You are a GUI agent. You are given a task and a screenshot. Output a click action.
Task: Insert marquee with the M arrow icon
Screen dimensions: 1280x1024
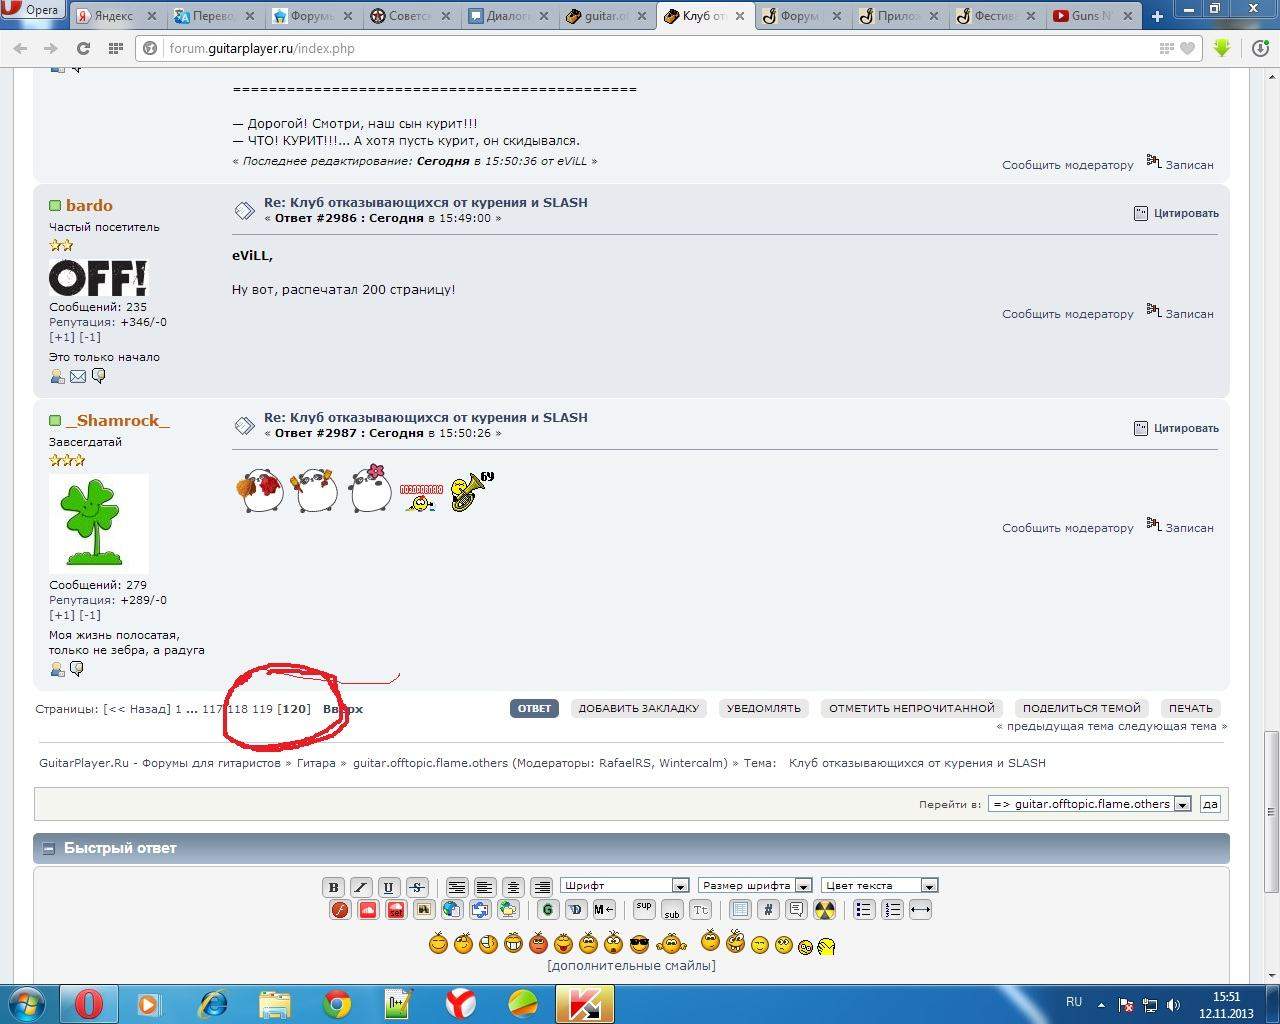pyautogui.click(x=603, y=910)
